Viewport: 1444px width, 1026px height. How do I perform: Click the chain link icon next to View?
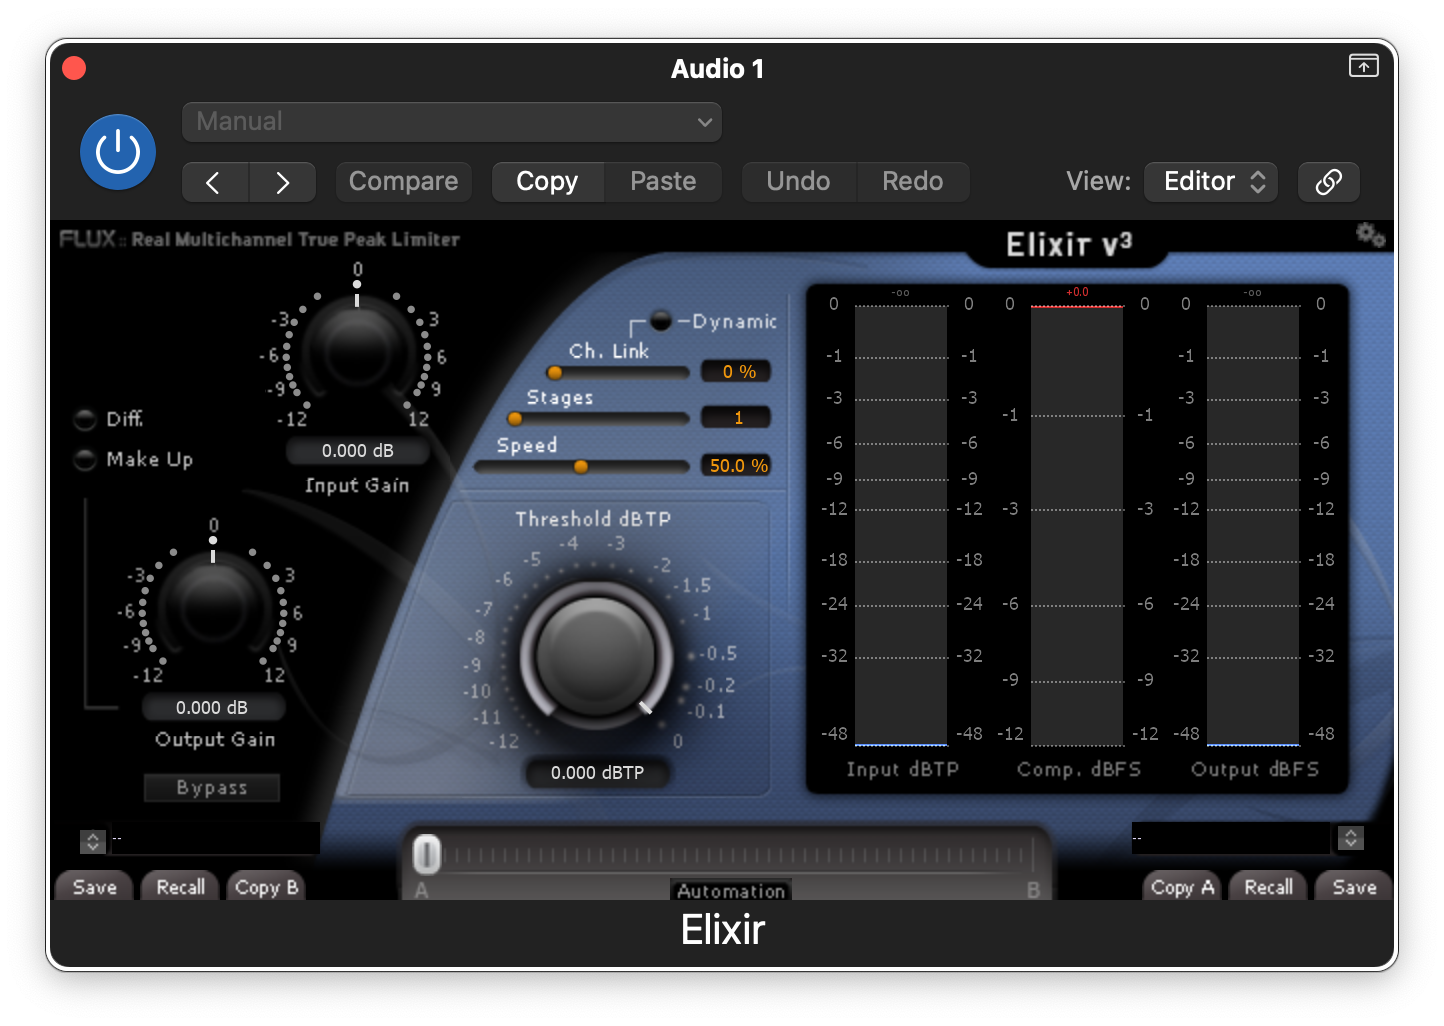[1328, 182]
